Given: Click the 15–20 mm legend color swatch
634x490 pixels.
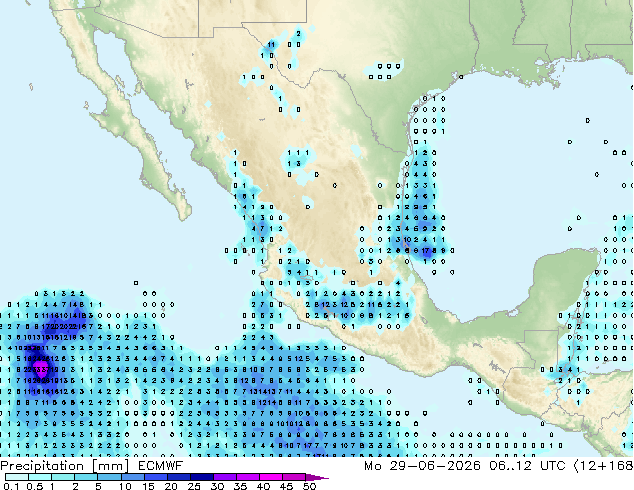Looking at the screenshot, I should pyautogui.click(x=155, y=477).
